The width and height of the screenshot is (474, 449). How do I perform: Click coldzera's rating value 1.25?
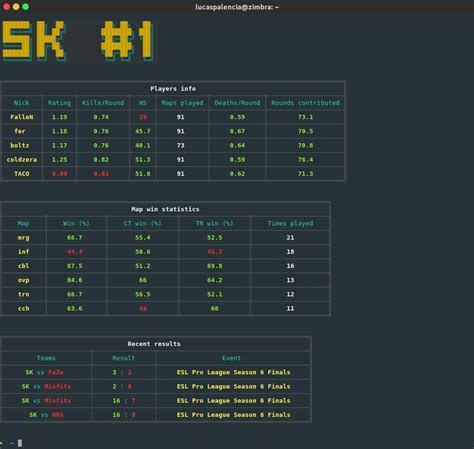(59, 160)
